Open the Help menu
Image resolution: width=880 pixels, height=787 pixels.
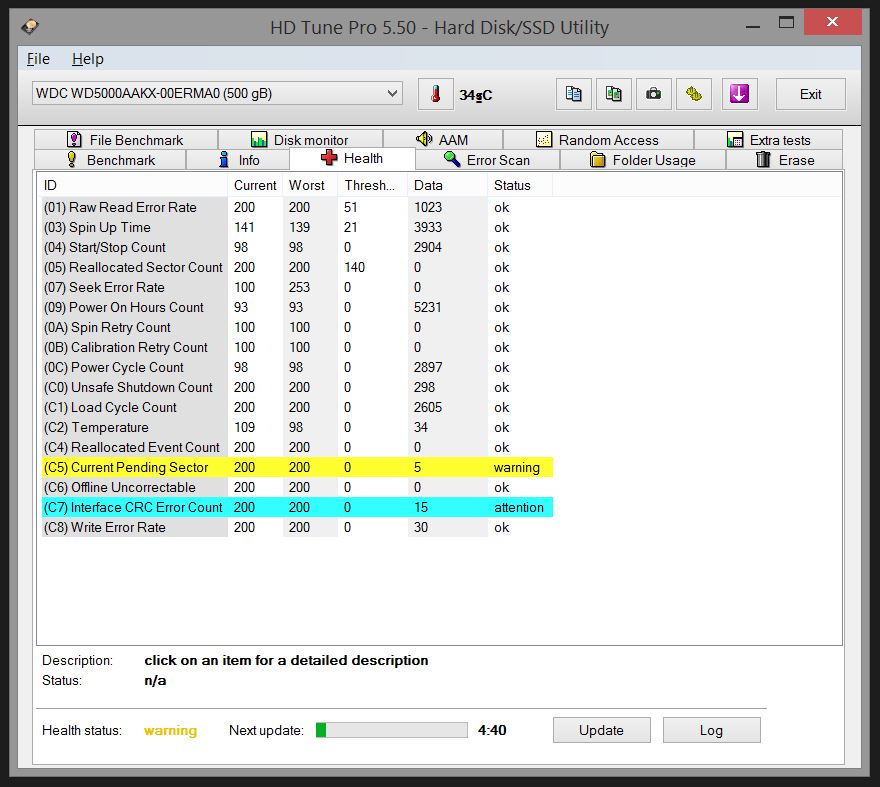tap(88, 59)
